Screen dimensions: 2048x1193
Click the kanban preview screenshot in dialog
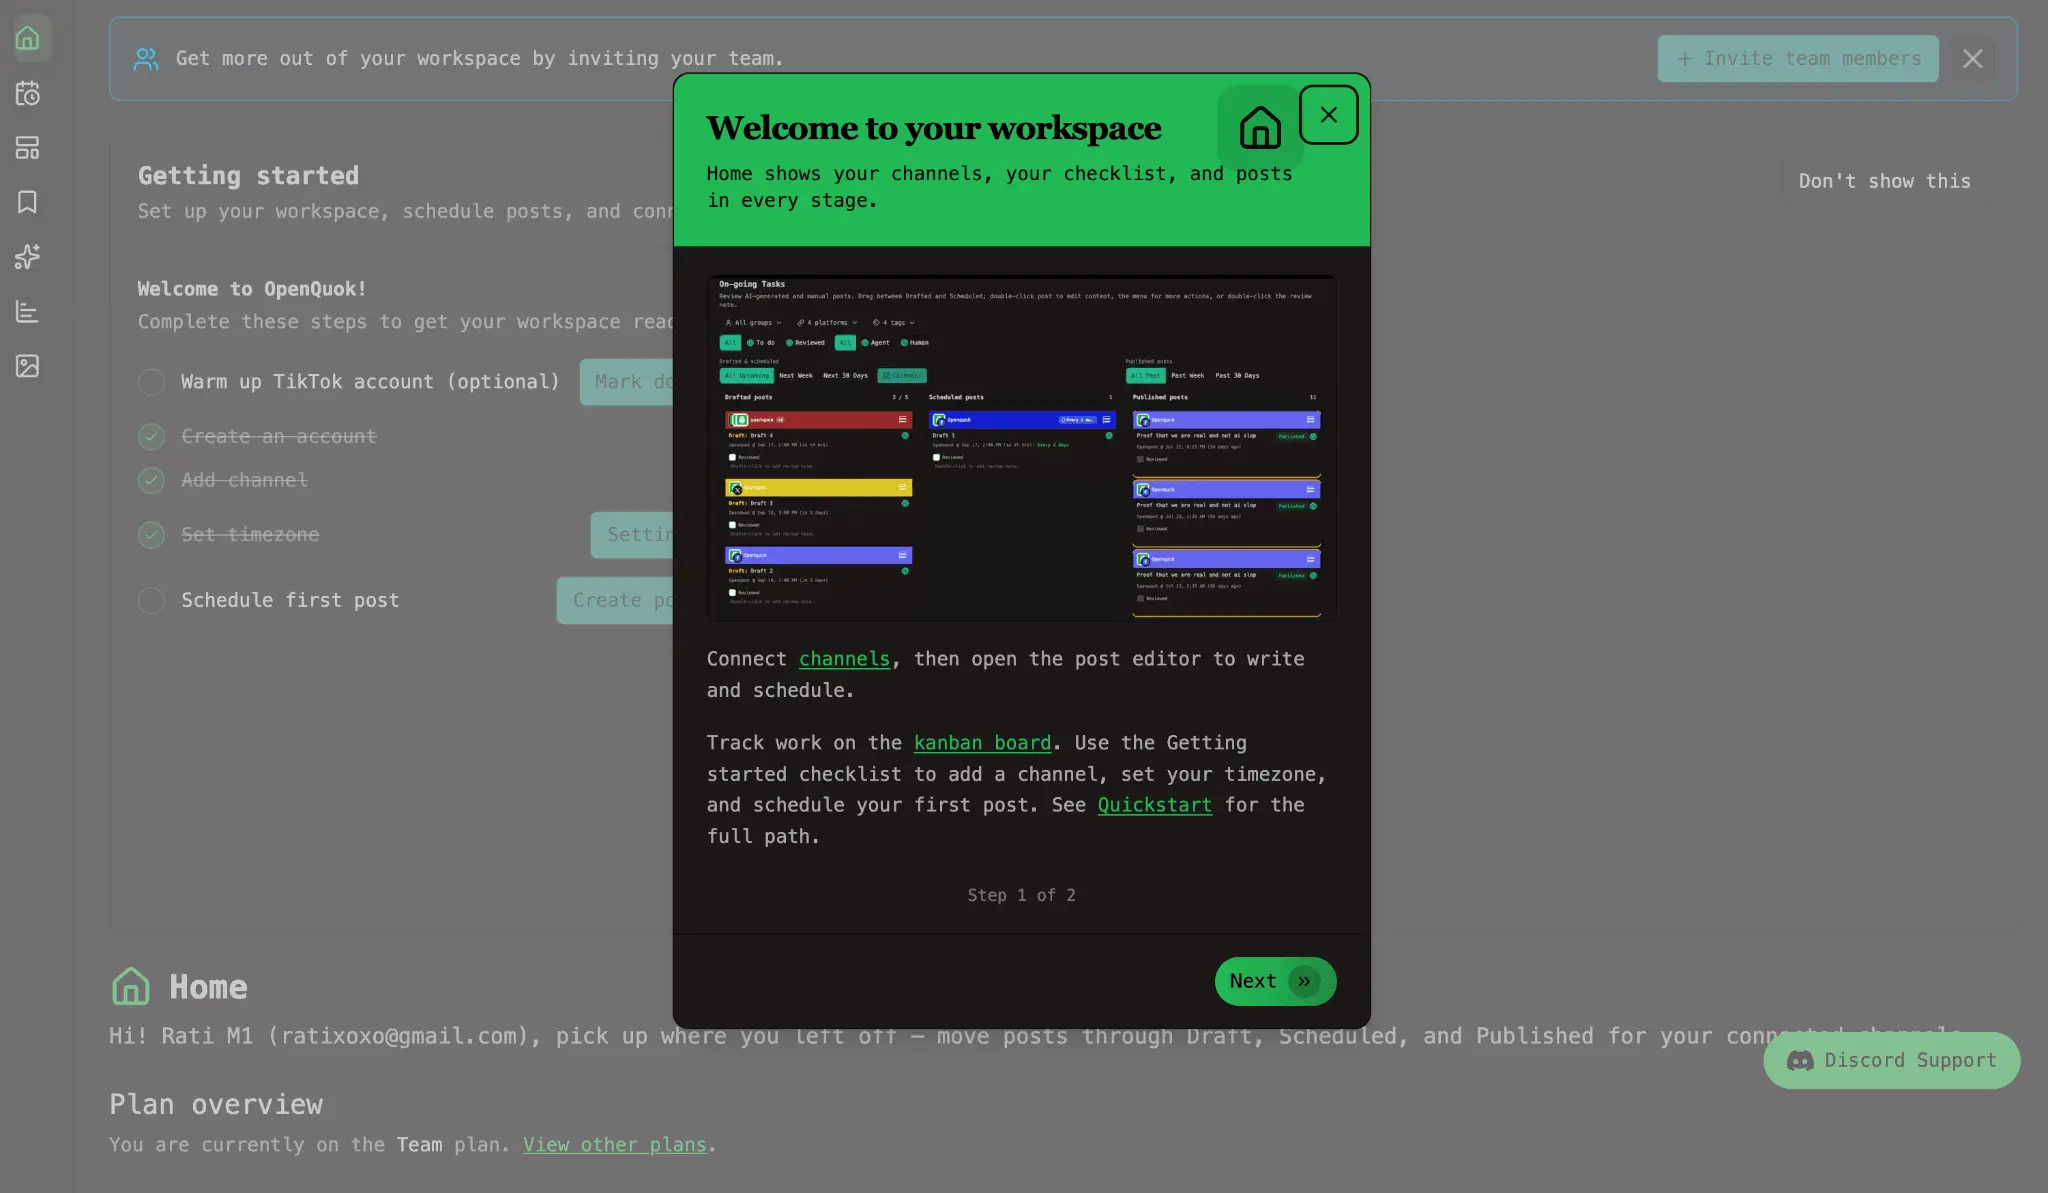click(1021, 448)
